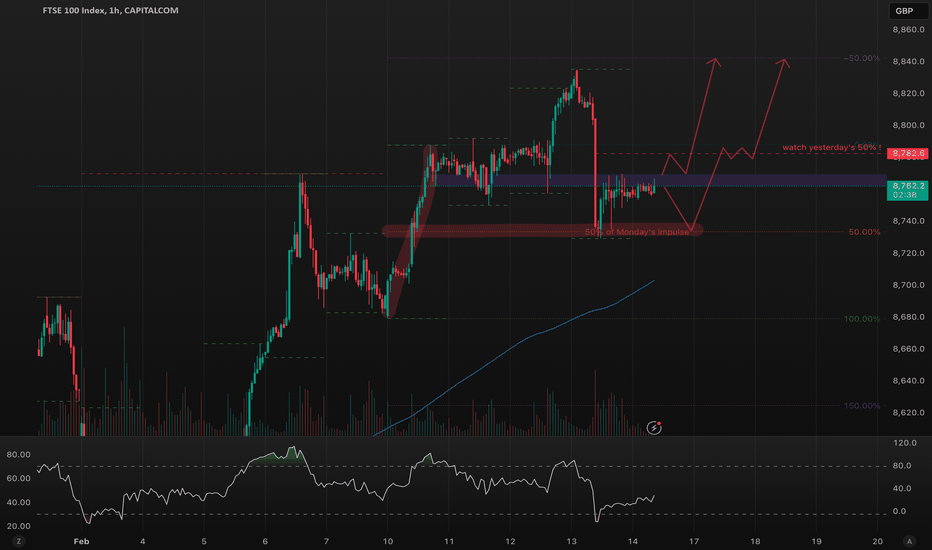The height and width of the screenshot is (550, 932).
Task: Click date 20 on the time axis
Action: (877, 541)
